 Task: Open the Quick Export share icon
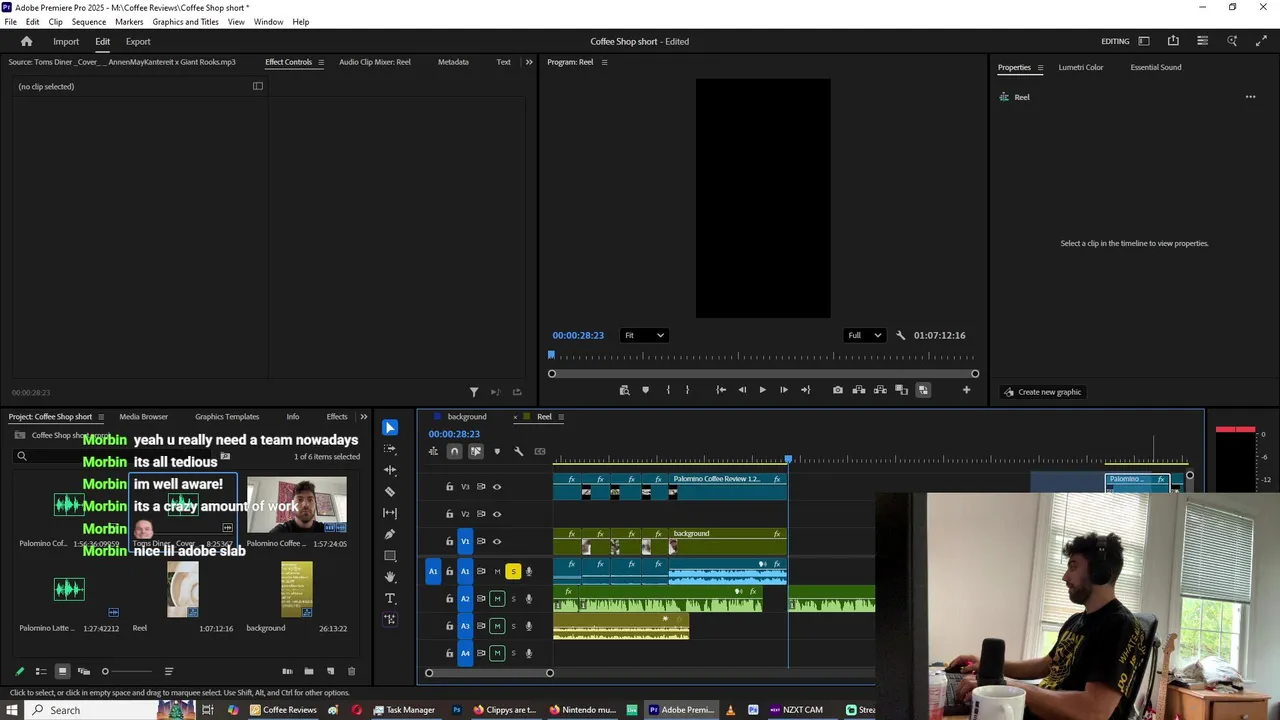pos(1173,41)
